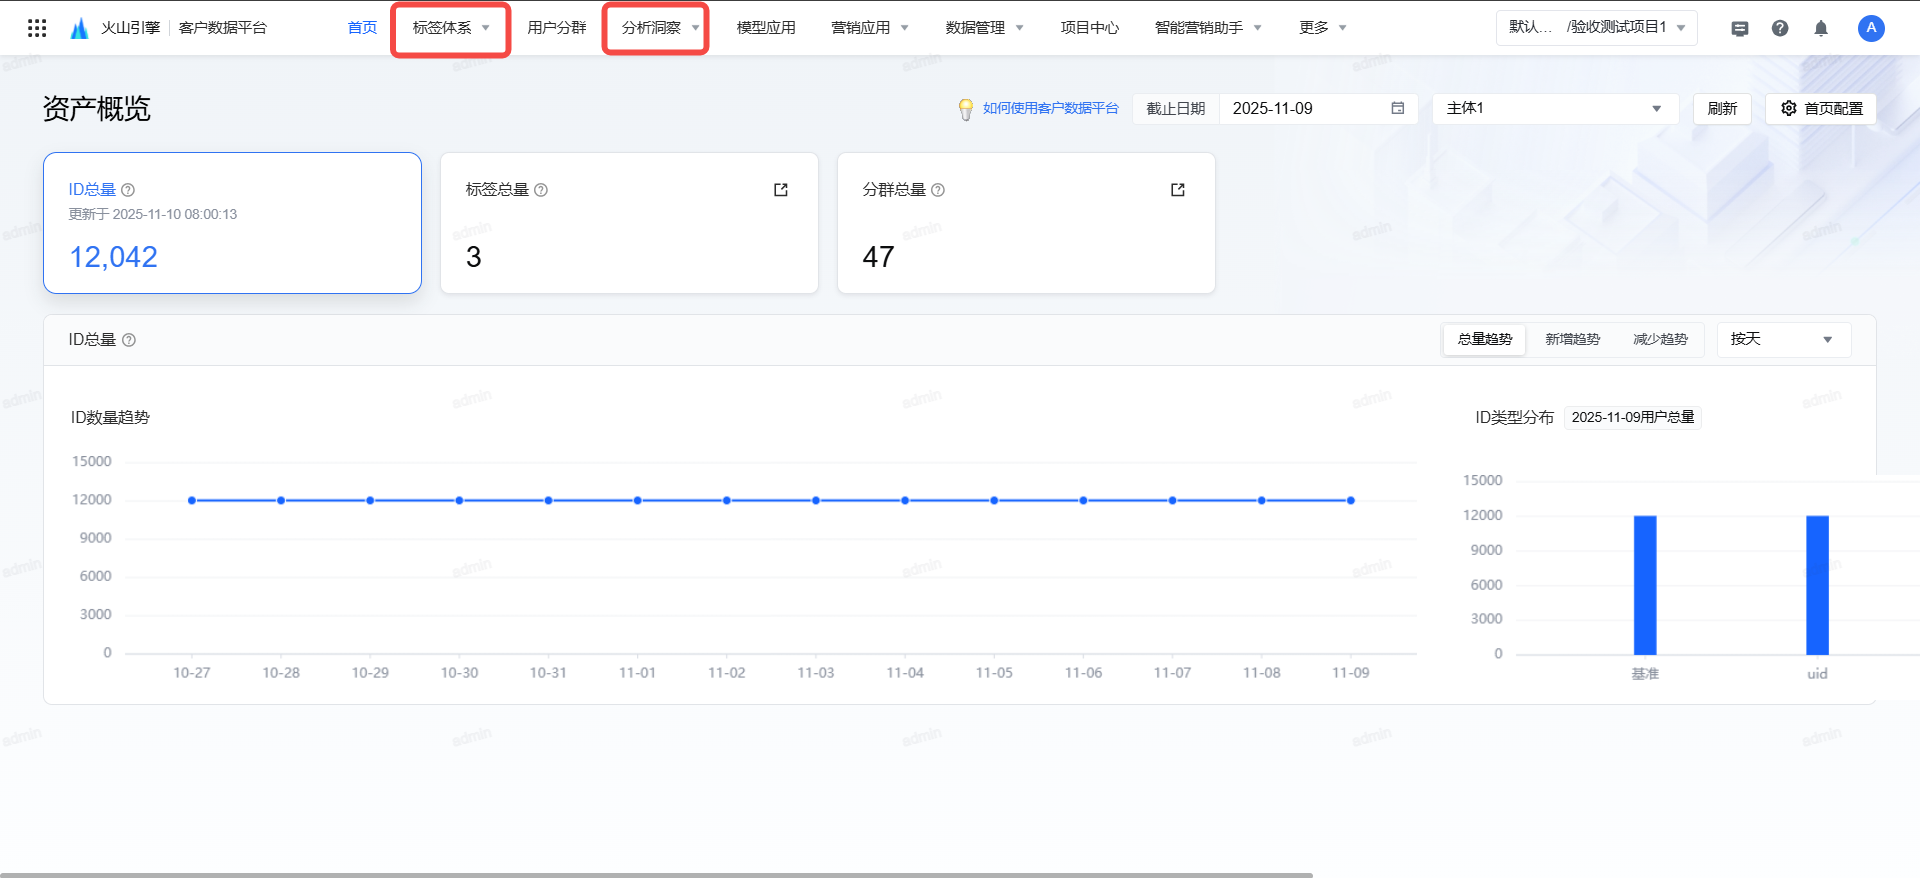Switch chart to 新增趋势
1920x878 pixels.
click(1572, 339)
